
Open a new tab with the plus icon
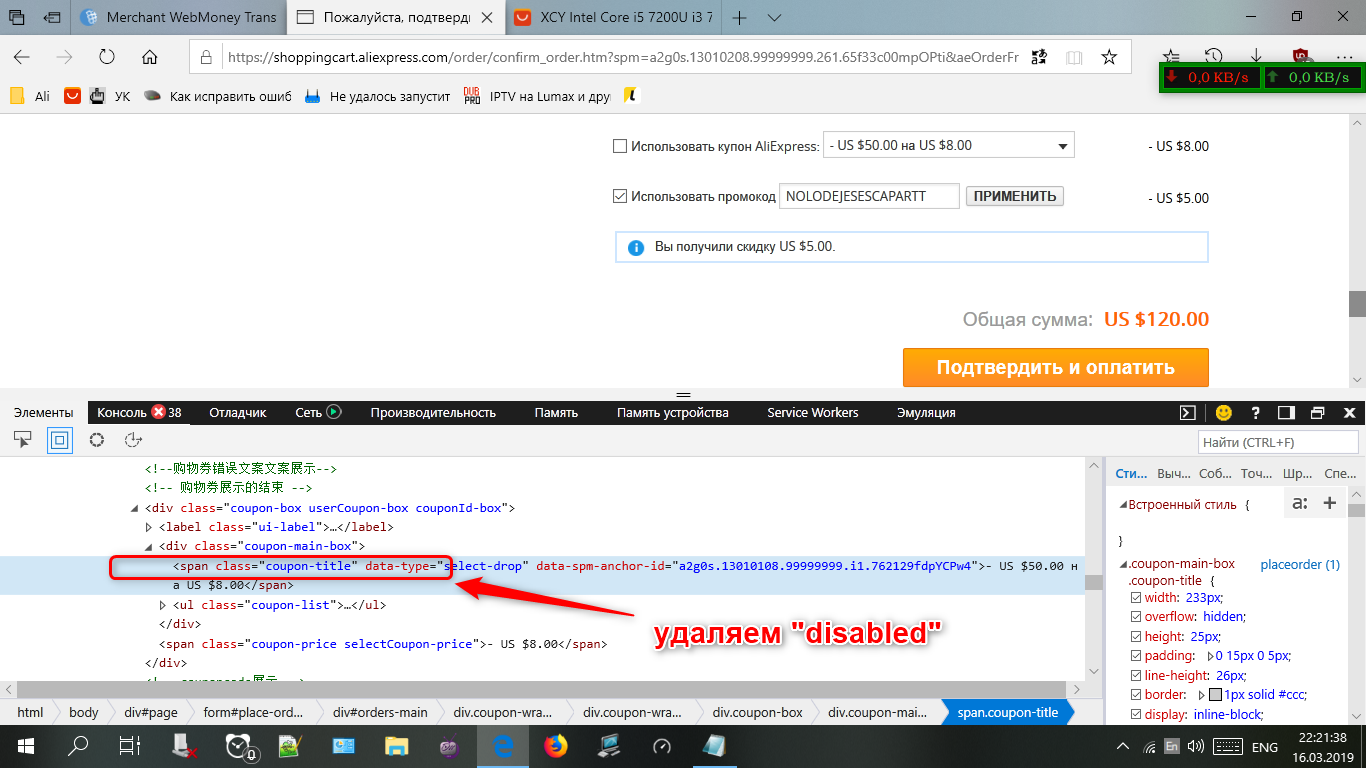point(740,17)
